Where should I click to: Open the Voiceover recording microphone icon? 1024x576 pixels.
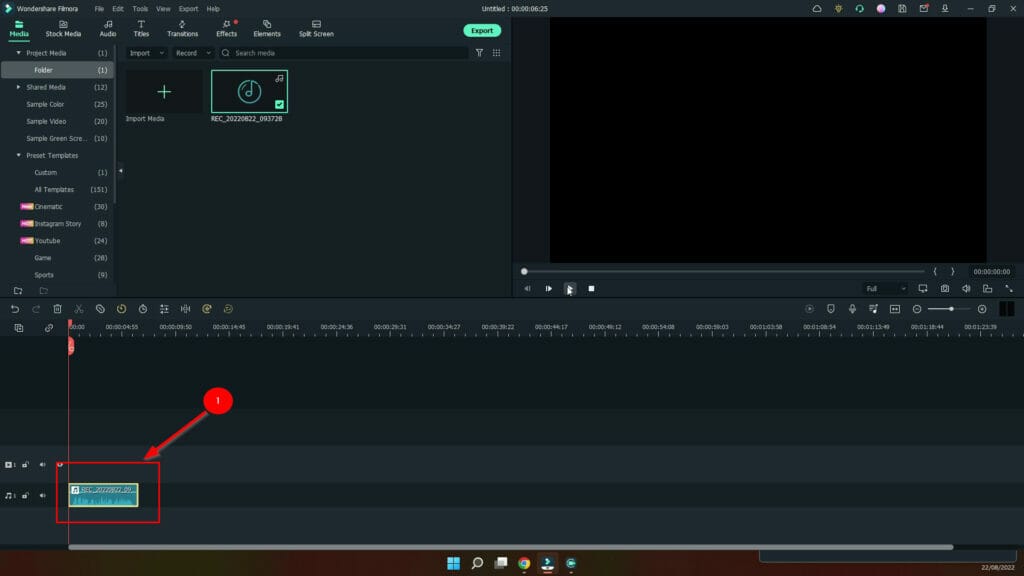pos(852,309)
